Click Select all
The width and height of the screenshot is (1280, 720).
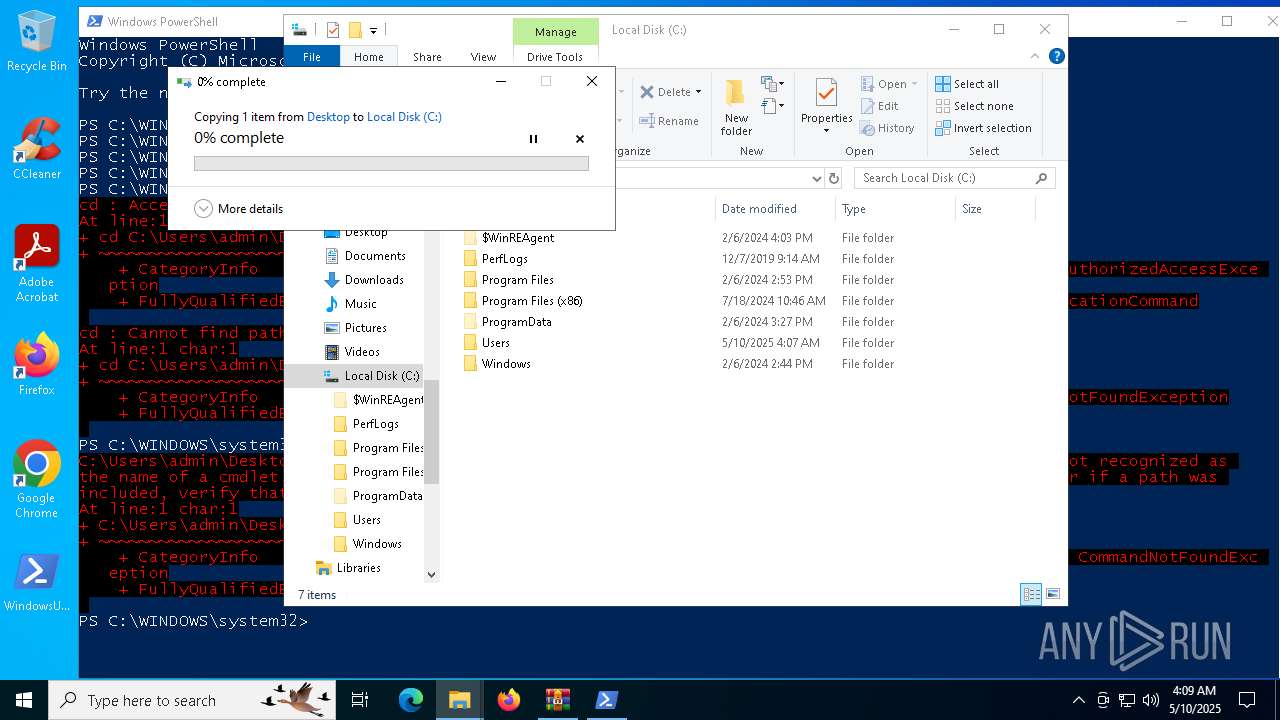pos(967,84)
